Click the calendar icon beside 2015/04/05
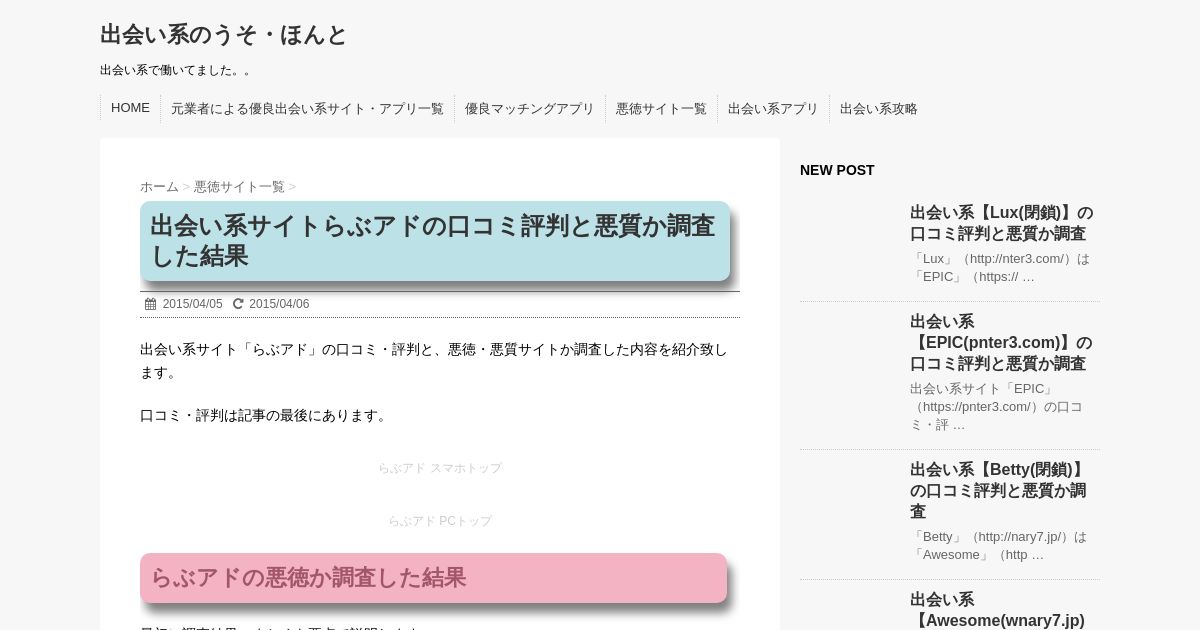Viewport: 1200px width, 630px height. (x=150, y=304)
